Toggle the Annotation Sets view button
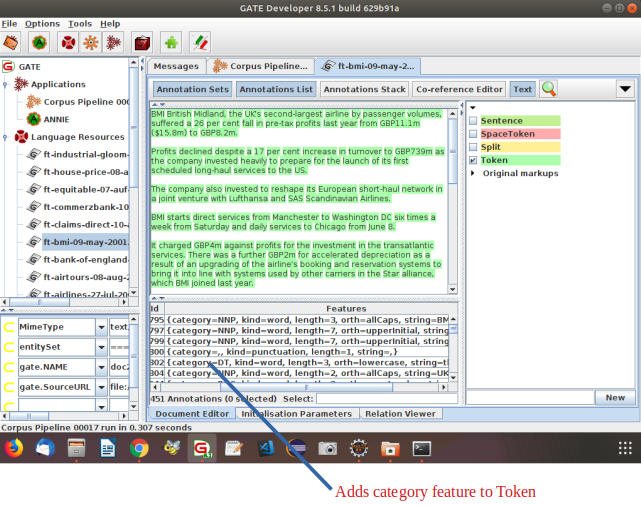The height and width of the screenshot is (505, 641). click(193, 89)
